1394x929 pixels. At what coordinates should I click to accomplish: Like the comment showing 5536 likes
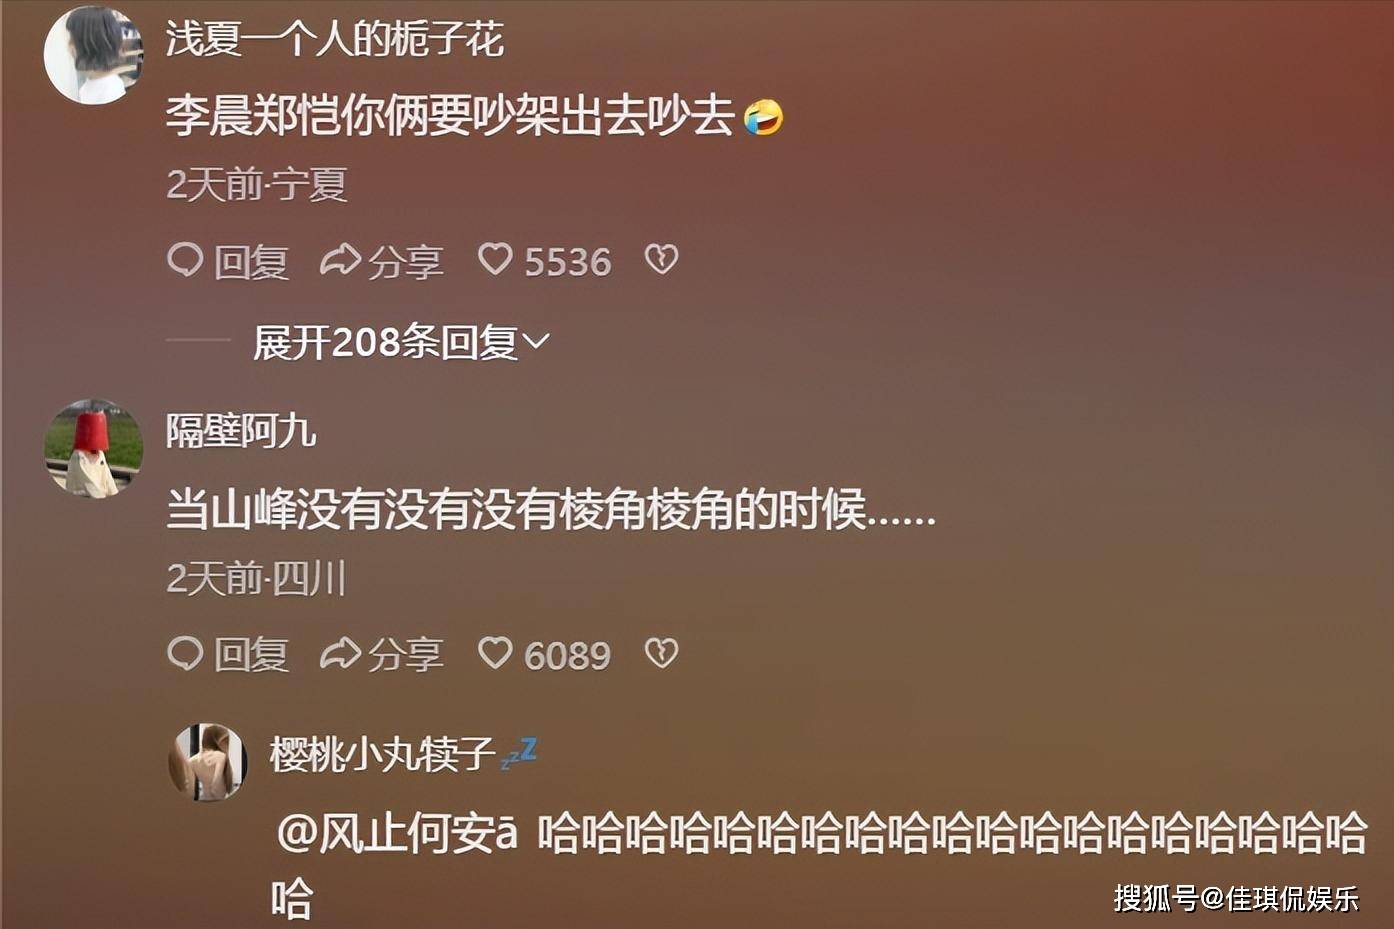tap(495, 260)
